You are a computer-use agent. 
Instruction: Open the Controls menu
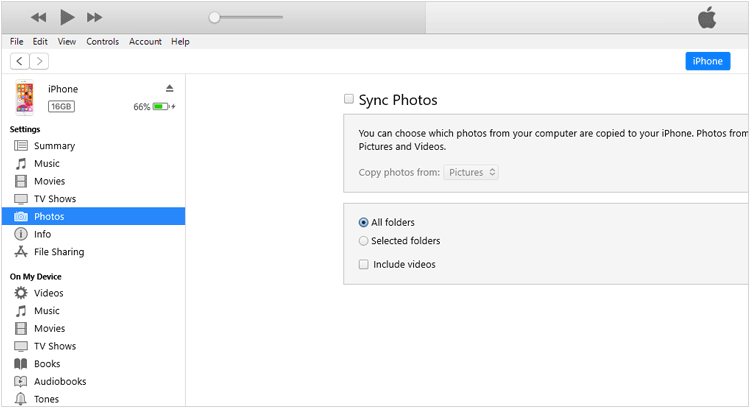pos(102,42)
